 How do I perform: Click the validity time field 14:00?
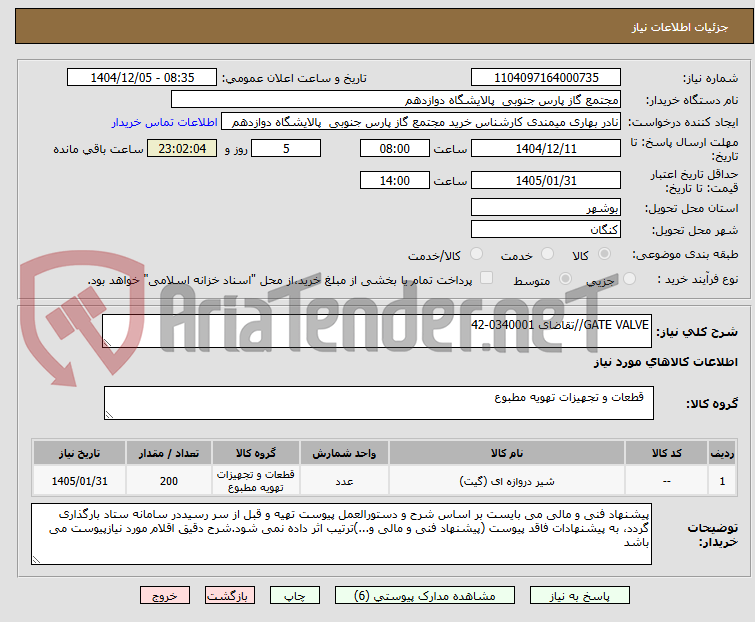pos(395,181)
